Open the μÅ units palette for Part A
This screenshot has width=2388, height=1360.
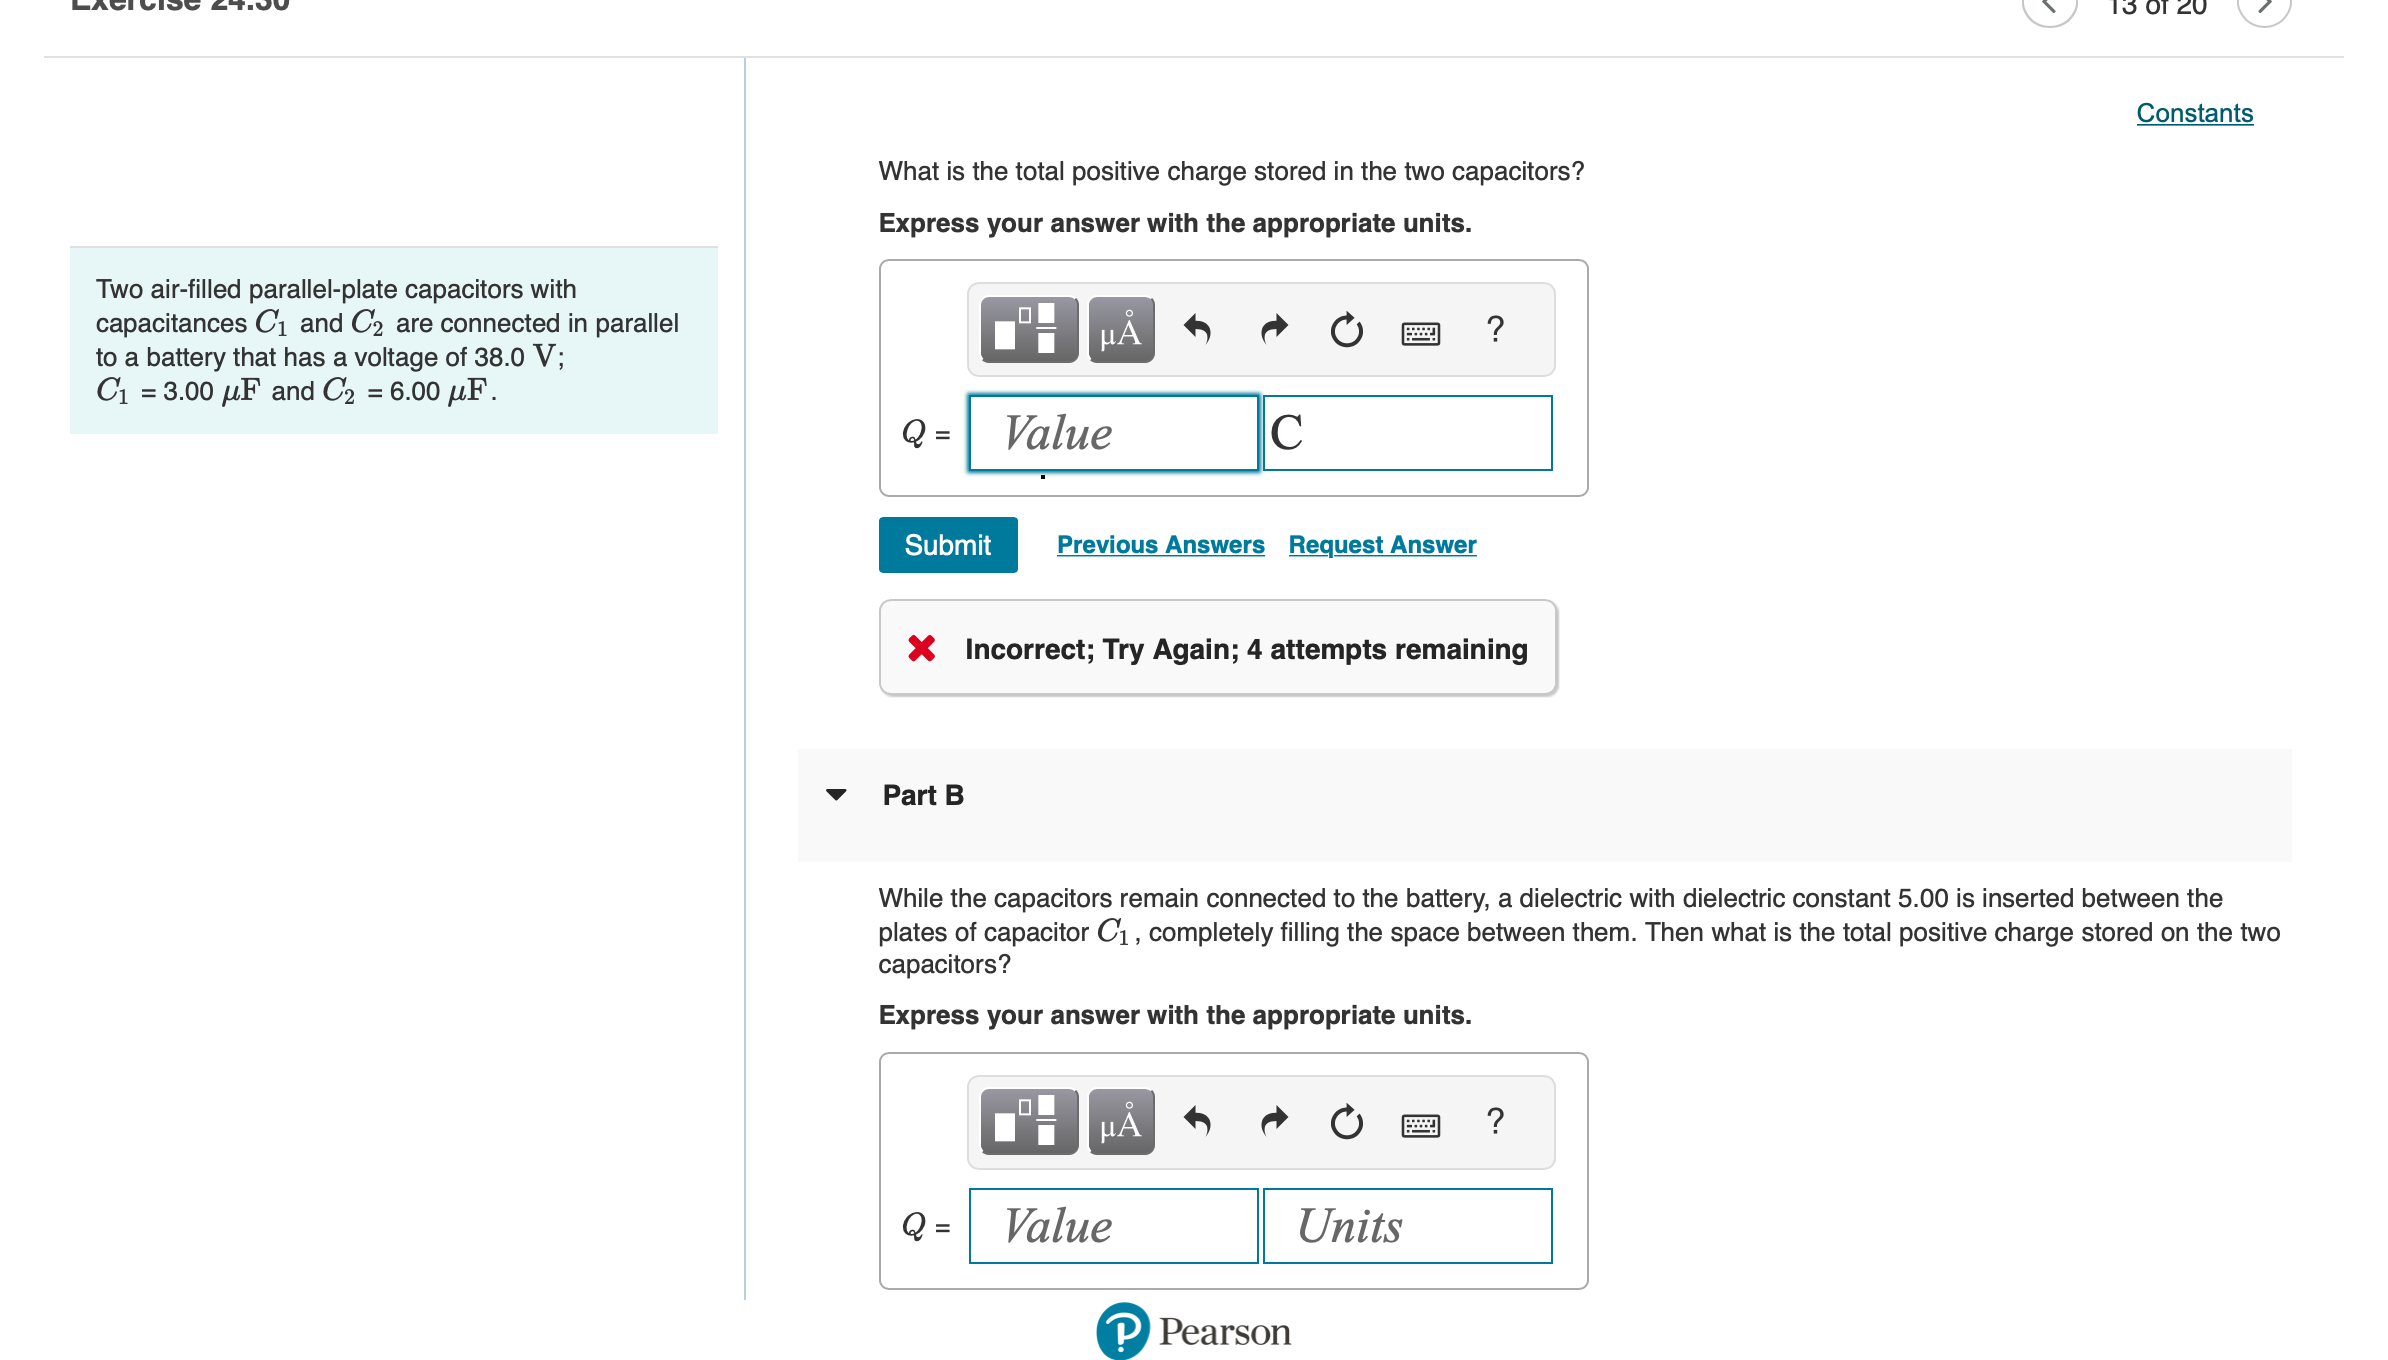pos(1120,330)
